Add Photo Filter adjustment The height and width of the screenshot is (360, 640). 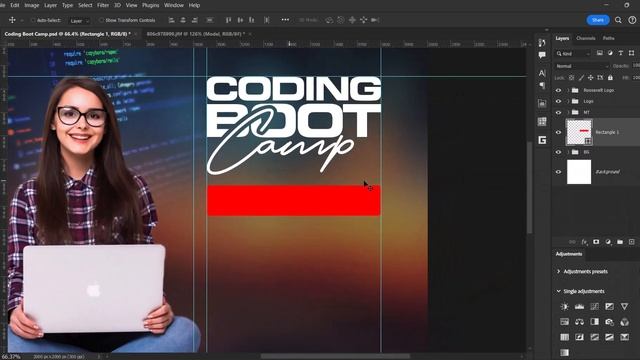point(609,322)
